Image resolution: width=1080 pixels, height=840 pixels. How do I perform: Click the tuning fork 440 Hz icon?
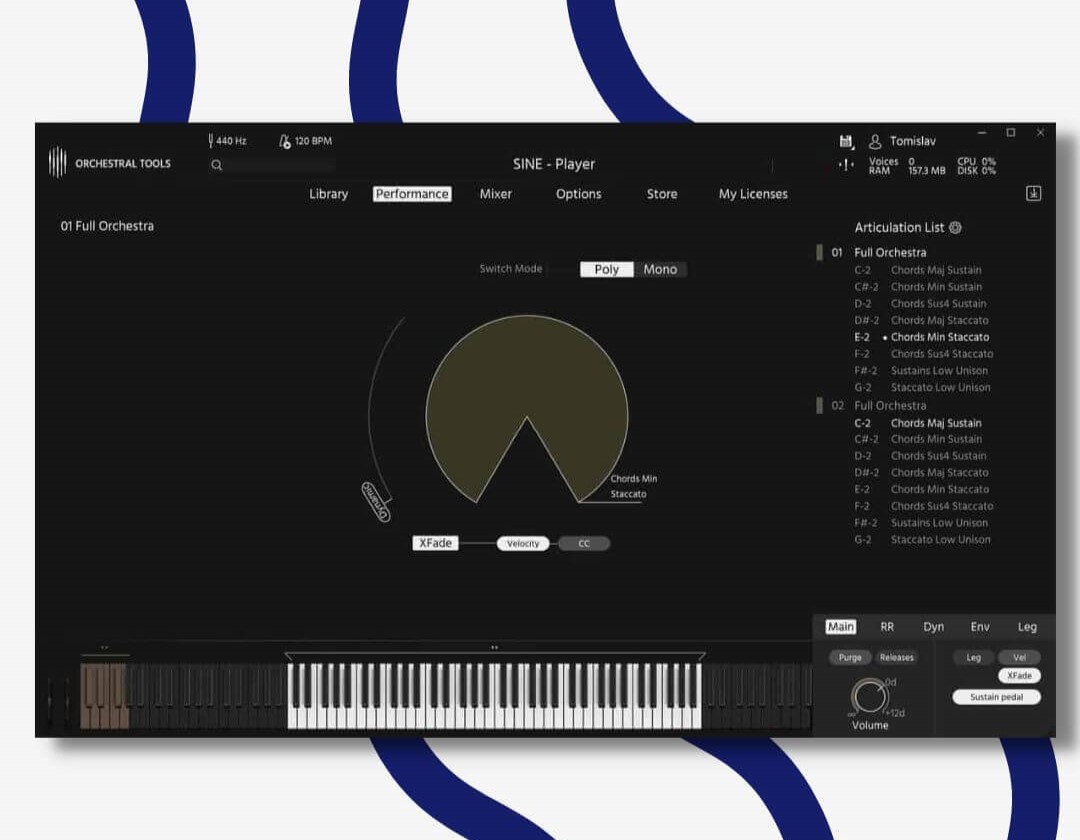211,141
